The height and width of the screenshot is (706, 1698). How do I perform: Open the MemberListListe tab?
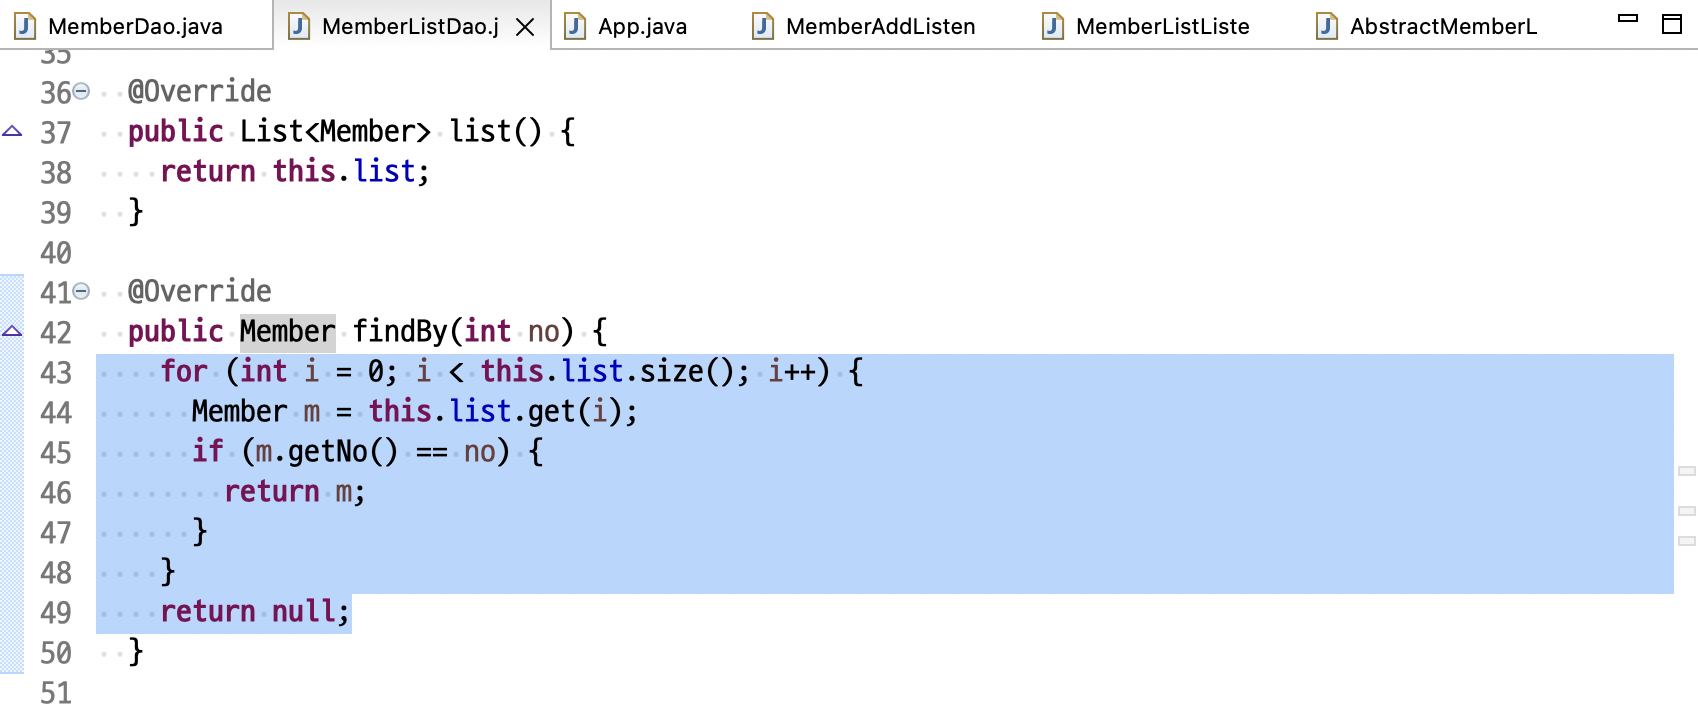1162,26
